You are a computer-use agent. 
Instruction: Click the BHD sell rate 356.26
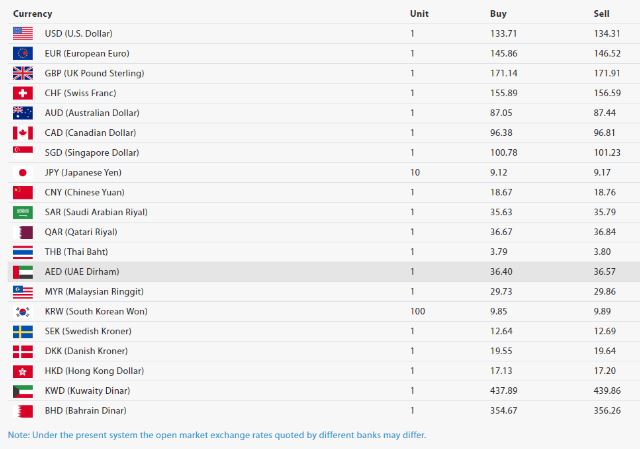607,410
